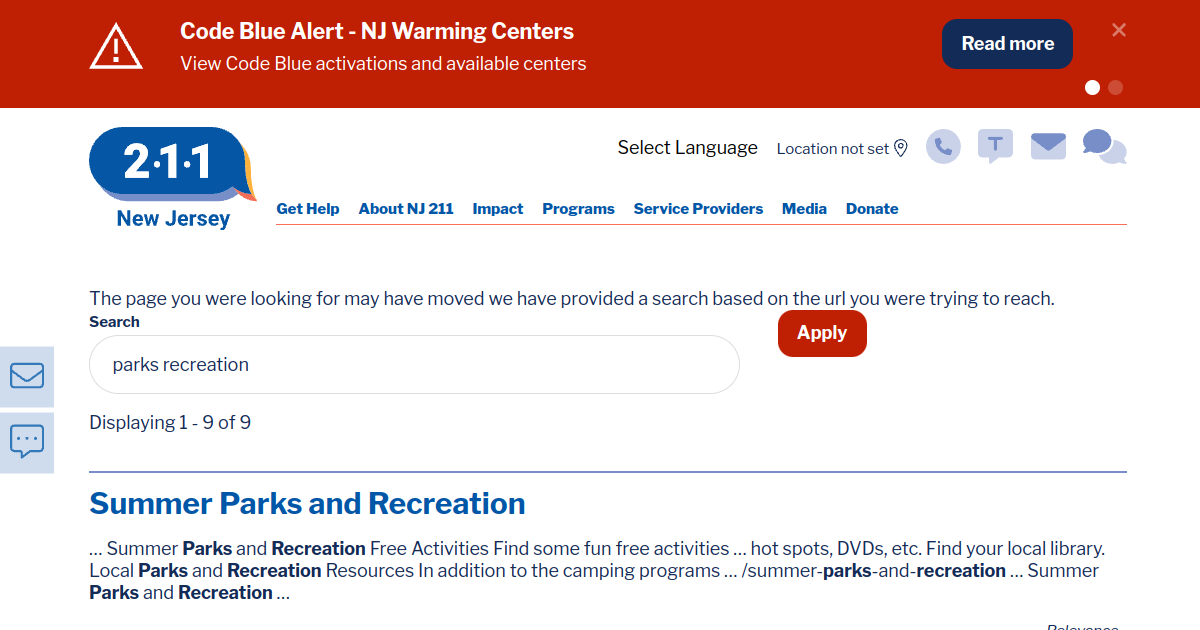
Task: Click the Read more button
Action: tap(1007, 44)
